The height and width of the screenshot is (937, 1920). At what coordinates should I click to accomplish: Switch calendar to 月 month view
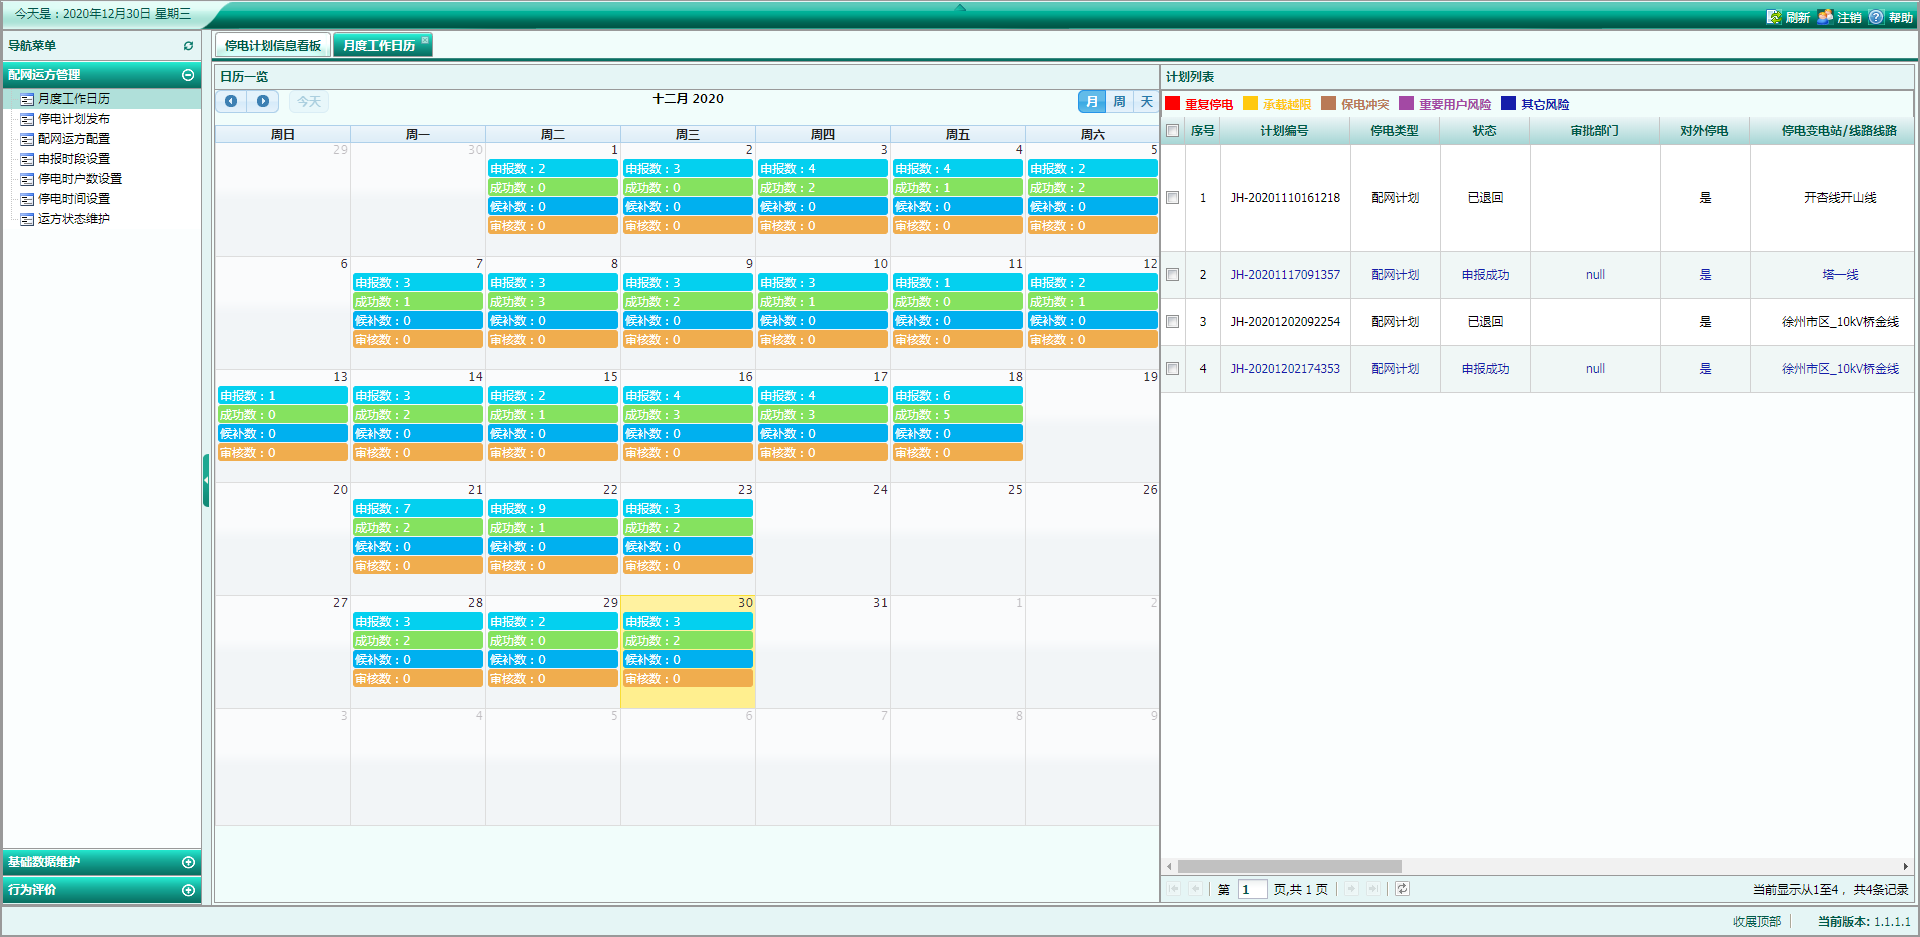(1092, 102)
